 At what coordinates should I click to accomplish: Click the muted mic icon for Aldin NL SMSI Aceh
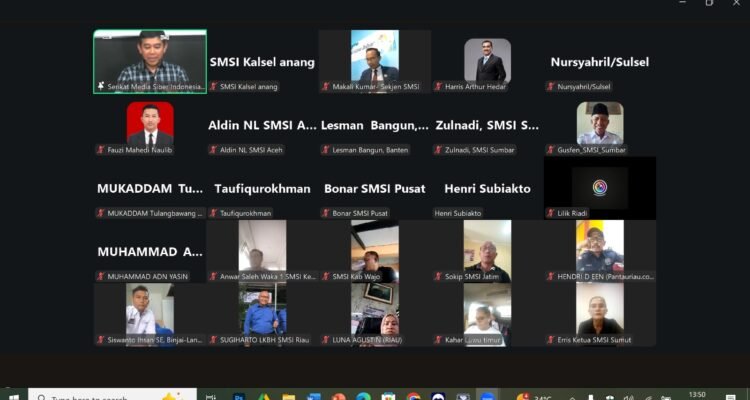[x=214, y=150]
